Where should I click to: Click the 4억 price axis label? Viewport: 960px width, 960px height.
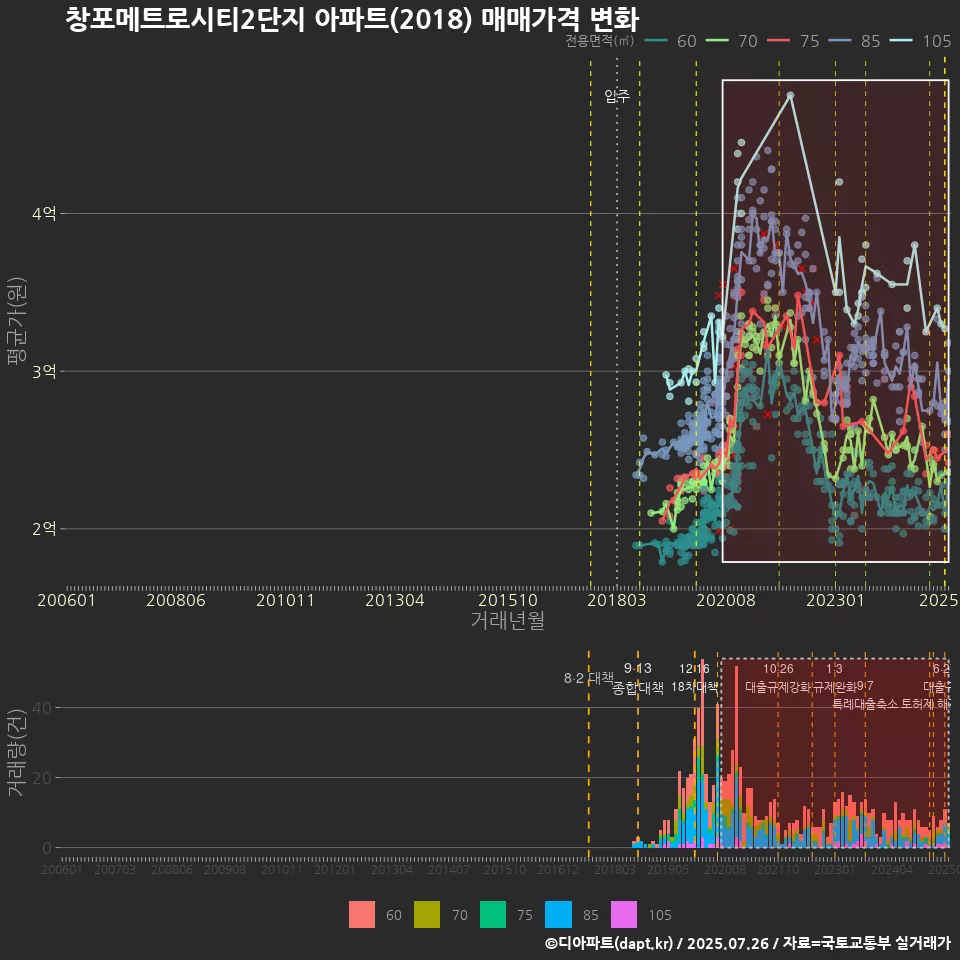tap(44, 214)
